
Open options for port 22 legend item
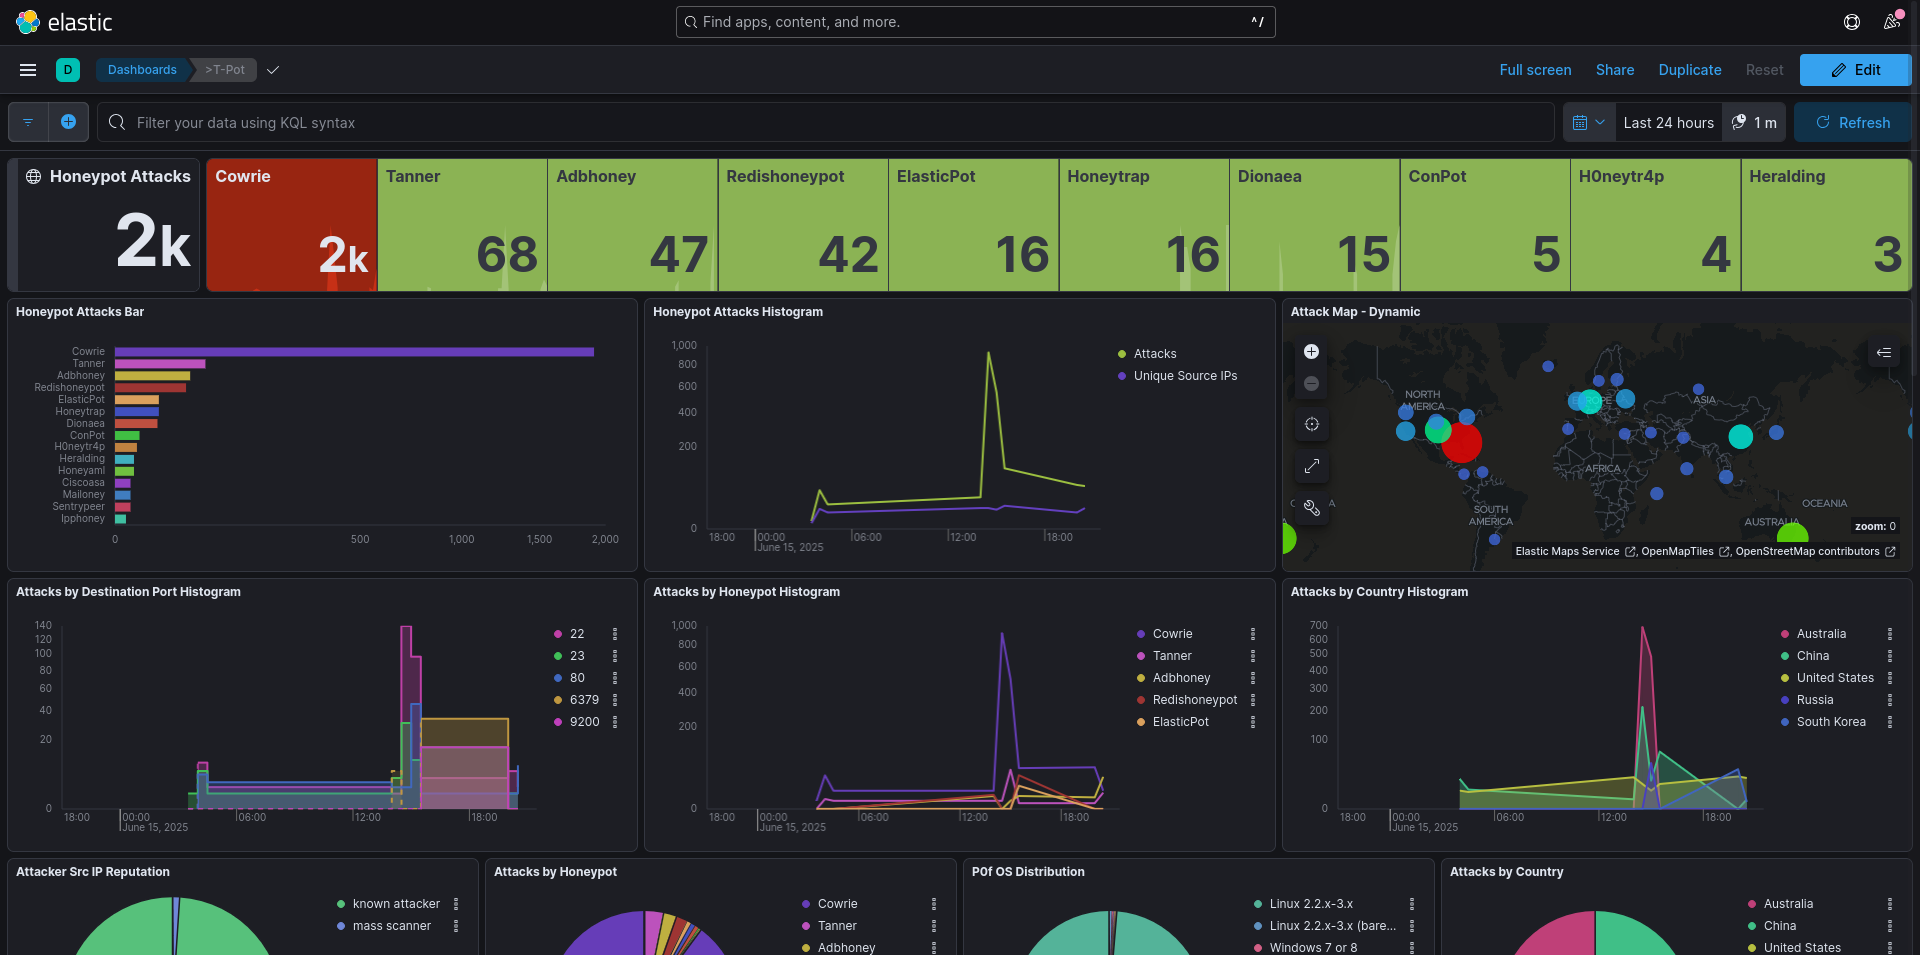[x=615, y=634]
